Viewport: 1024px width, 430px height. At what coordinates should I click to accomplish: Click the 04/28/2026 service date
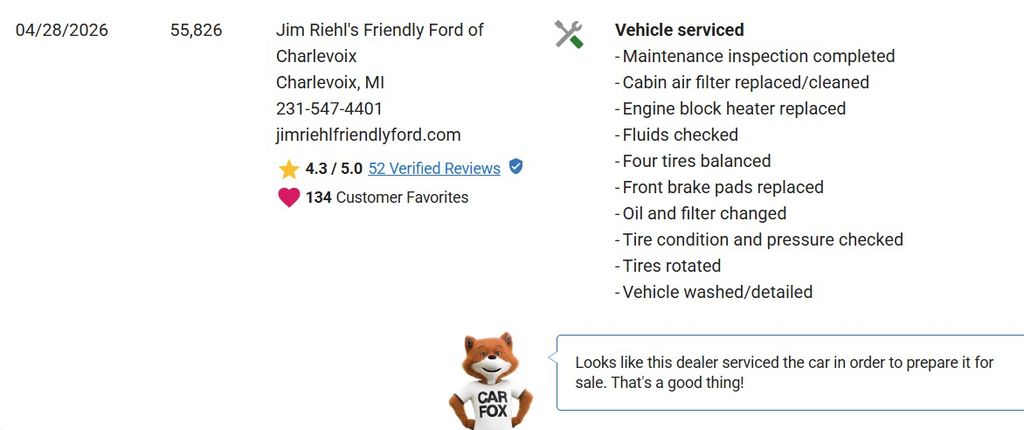62,30
